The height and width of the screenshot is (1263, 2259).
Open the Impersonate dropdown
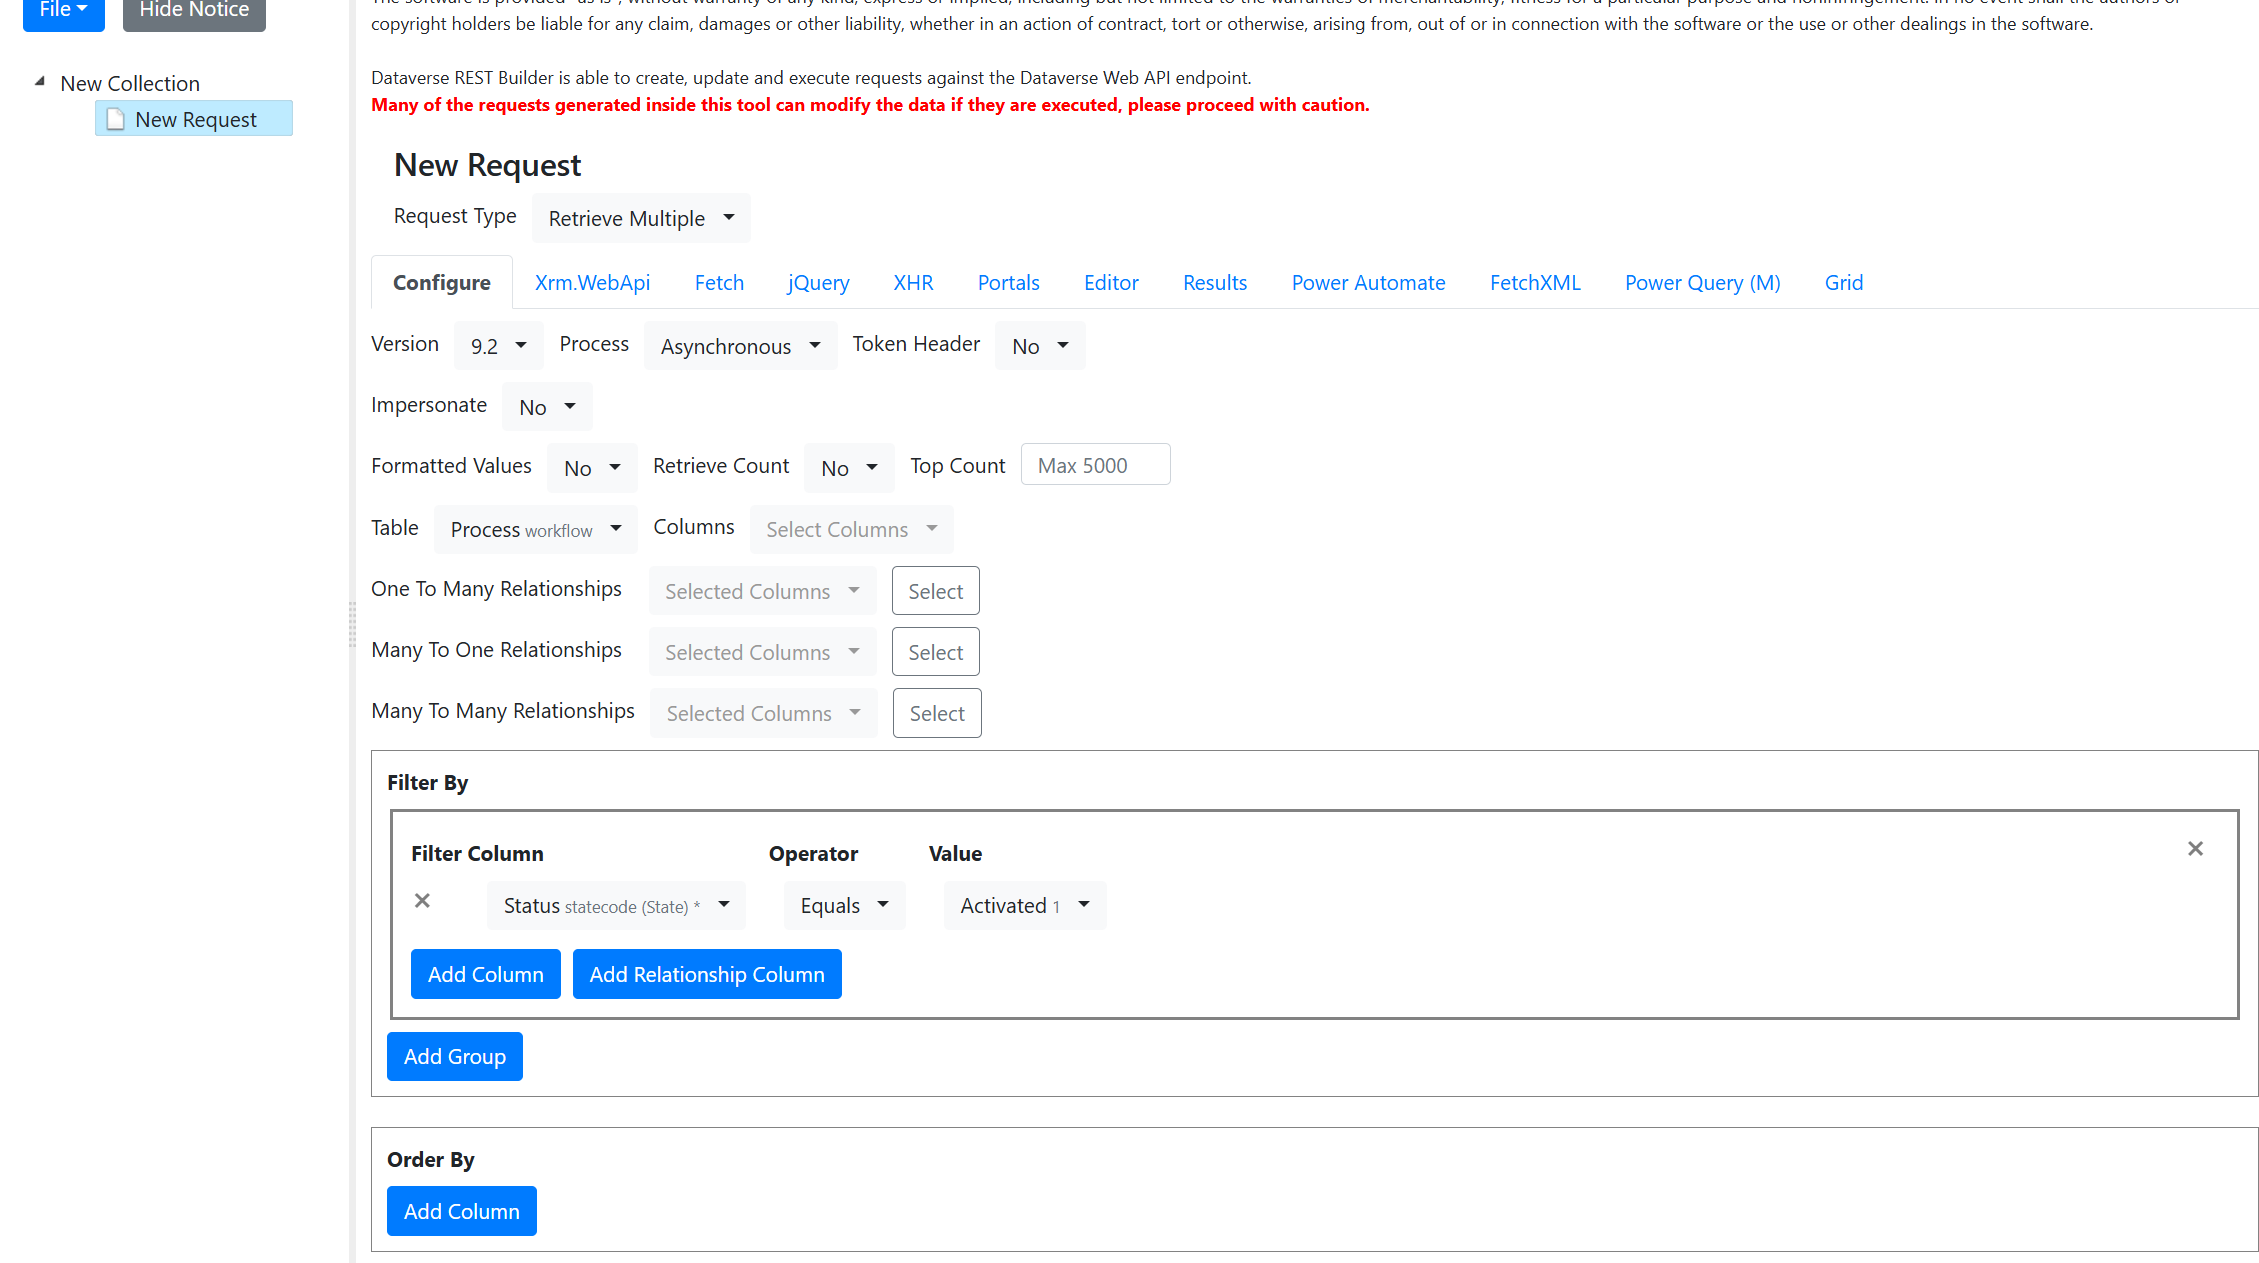pos(547,407)
